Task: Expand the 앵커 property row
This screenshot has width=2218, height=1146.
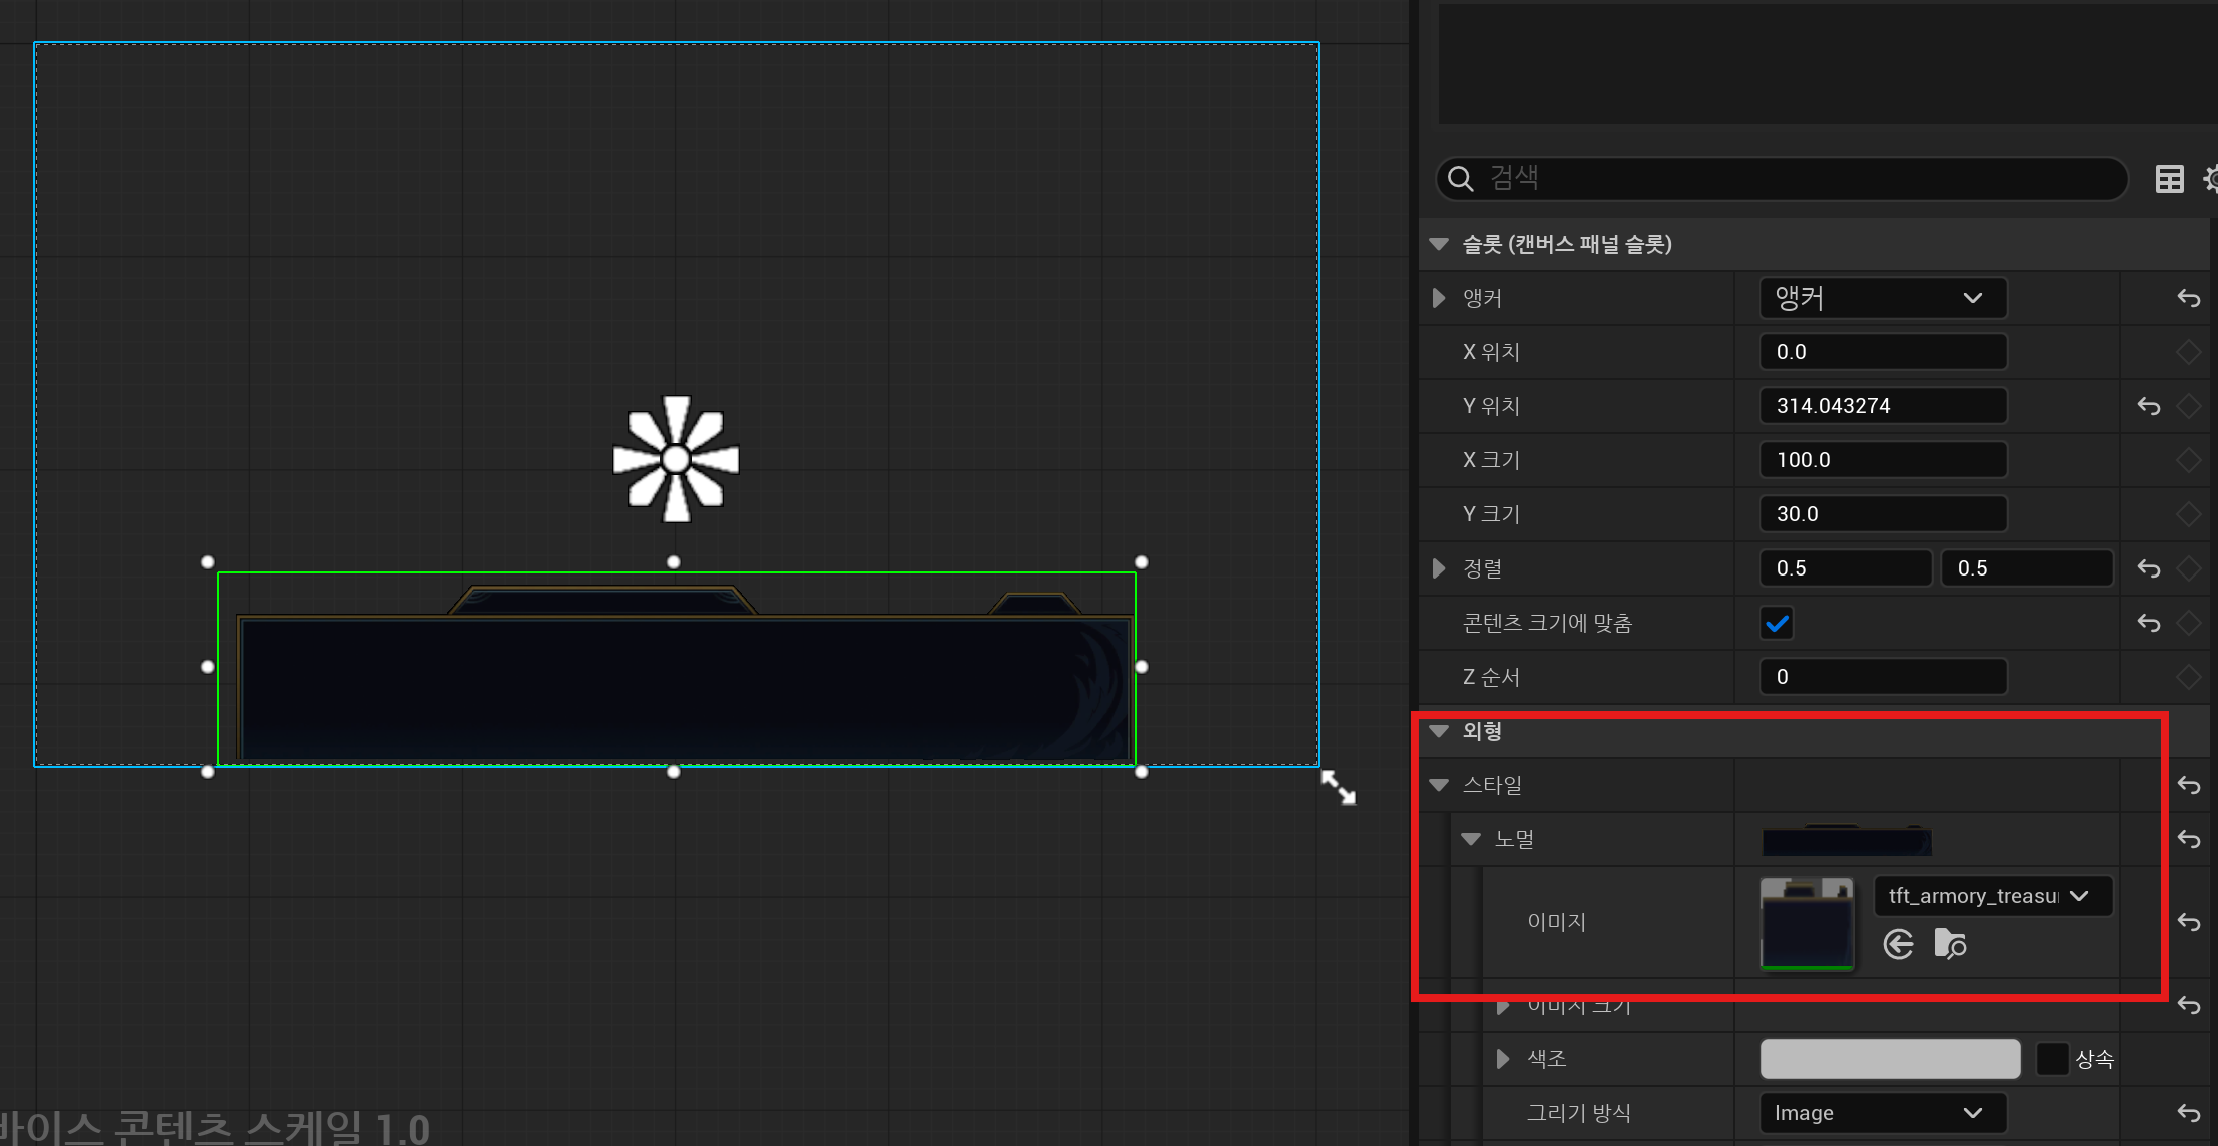Action: point(1439,298)
